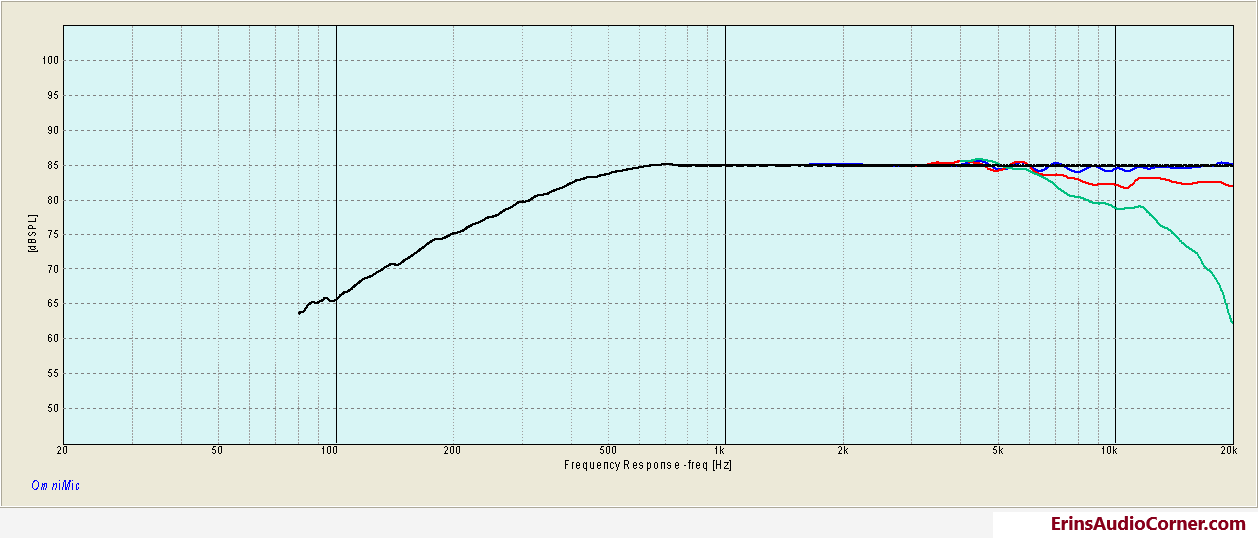Image resolution: width=1258 pixels, height=538 pixels.
Task: Click the 'Frequency Response - freq [Hz]' axis title
Action: pyautogui.click(x=649, y=465)
